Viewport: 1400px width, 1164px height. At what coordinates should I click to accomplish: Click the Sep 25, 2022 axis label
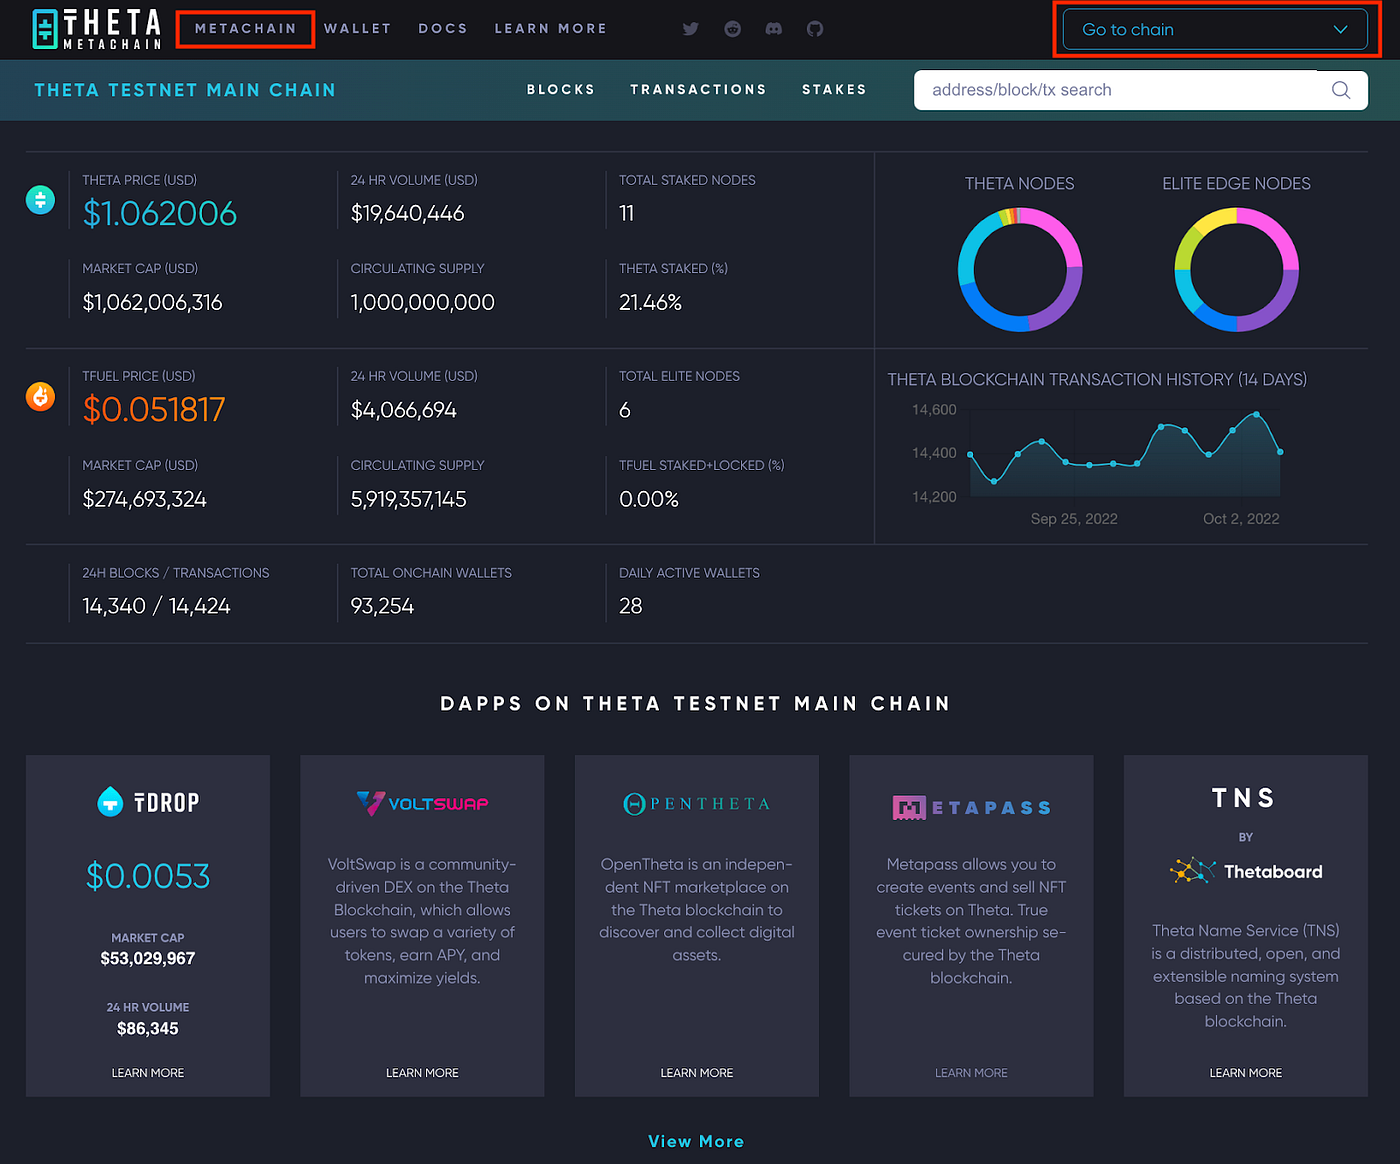click(1074, 519)
